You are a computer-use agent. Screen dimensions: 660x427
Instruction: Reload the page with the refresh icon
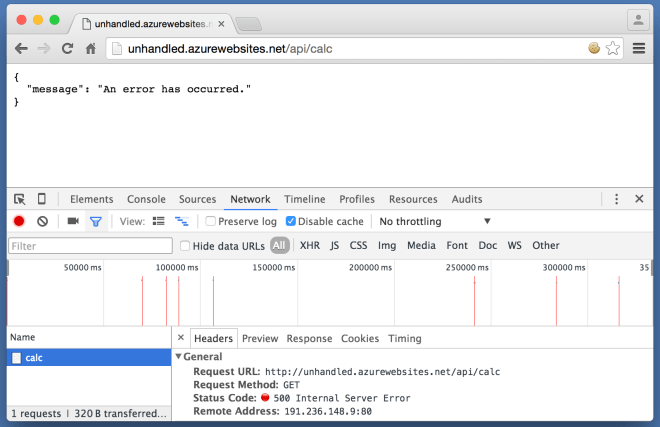(x=67, y=49)
